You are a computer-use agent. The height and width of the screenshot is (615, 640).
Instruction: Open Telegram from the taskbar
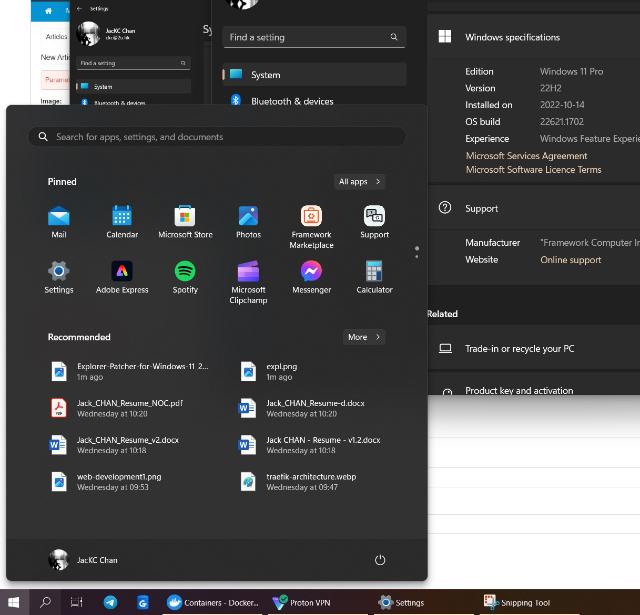pos(110,602)
